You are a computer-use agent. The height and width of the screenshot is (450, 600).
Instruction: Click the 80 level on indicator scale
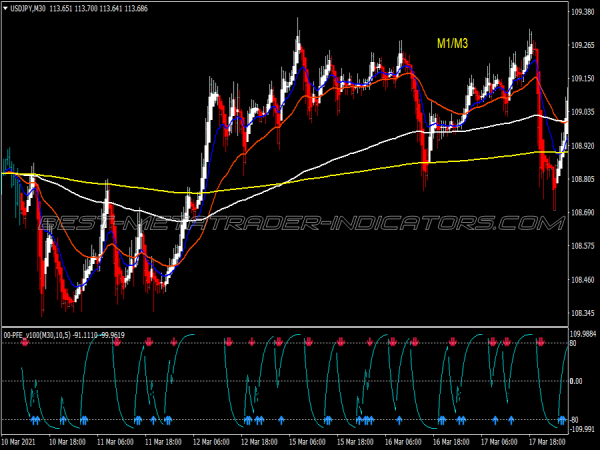pos(574,344)
